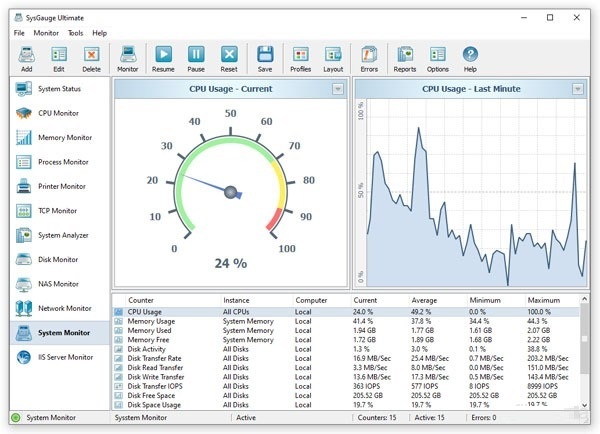Open the Tools menu
The image size is (600, 434).
(x=76, y=33)
